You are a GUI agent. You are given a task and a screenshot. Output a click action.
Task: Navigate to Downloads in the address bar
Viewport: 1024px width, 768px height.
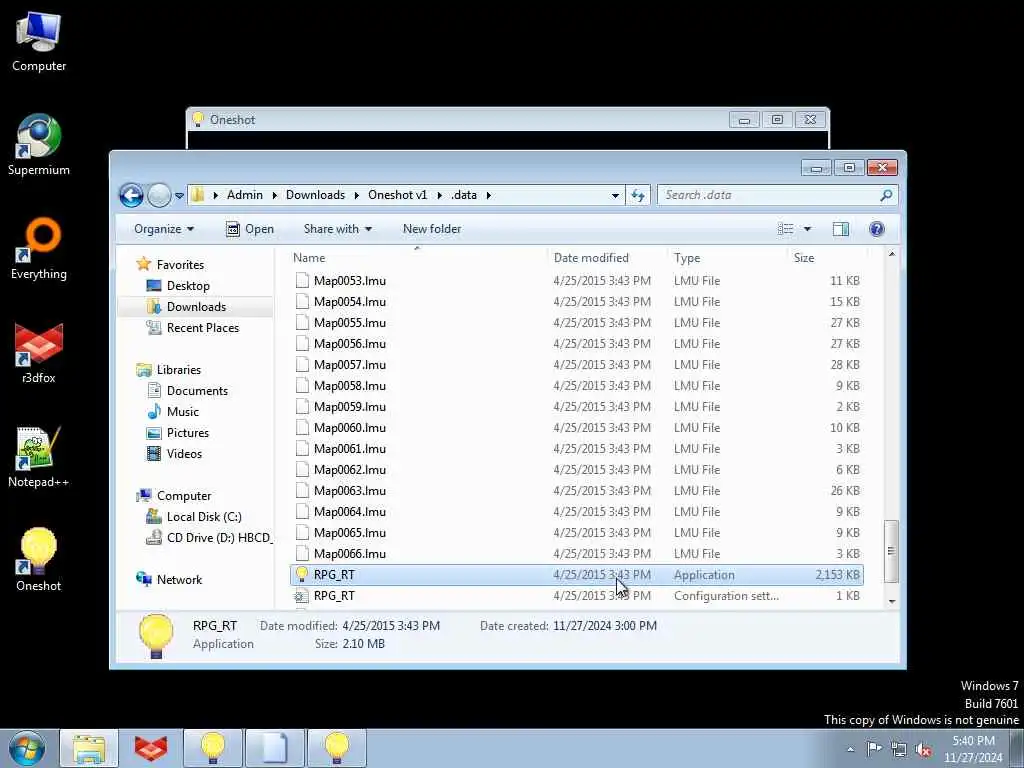[x=315, y=195]
